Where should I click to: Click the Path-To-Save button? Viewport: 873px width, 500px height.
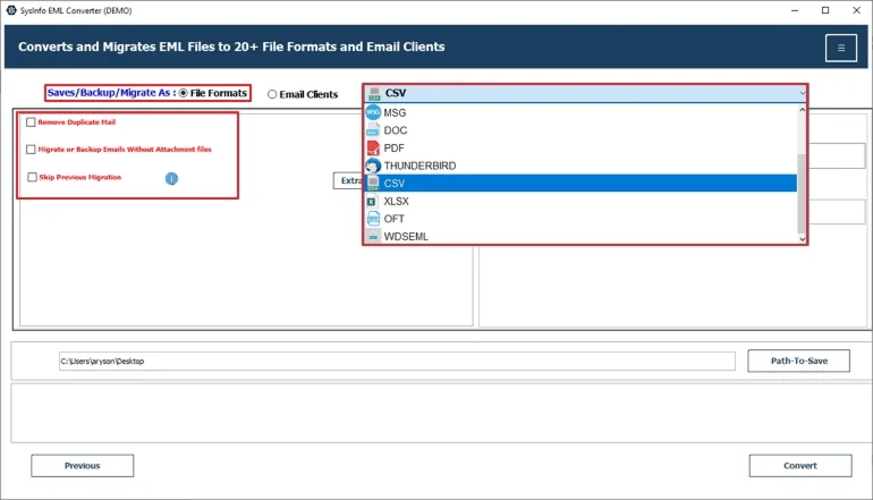[798, 361]
